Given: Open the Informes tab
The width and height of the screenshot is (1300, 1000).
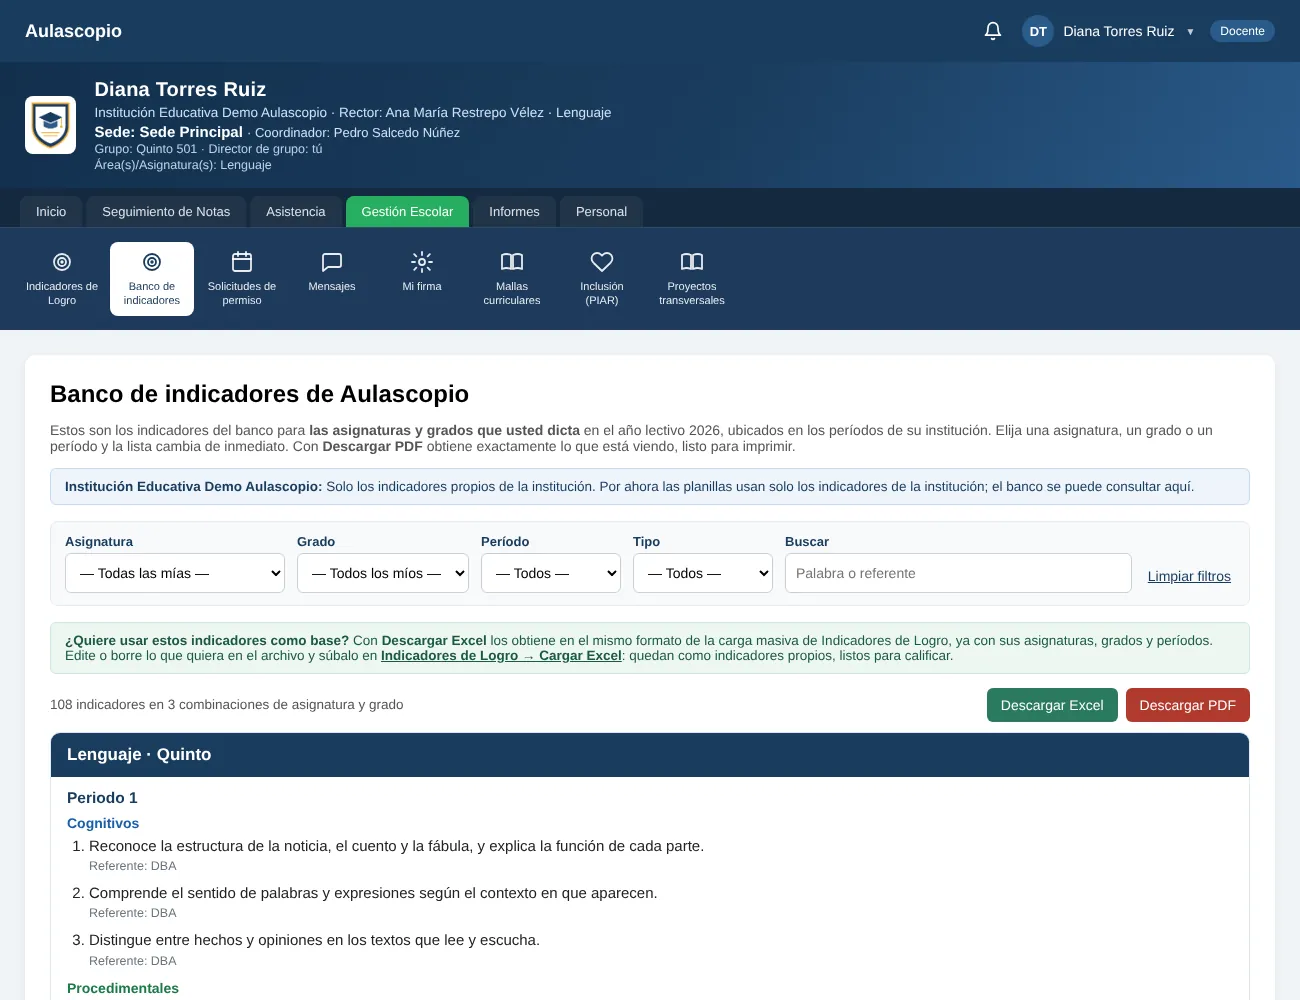Looking at the screenshot, I should point(514,211).
